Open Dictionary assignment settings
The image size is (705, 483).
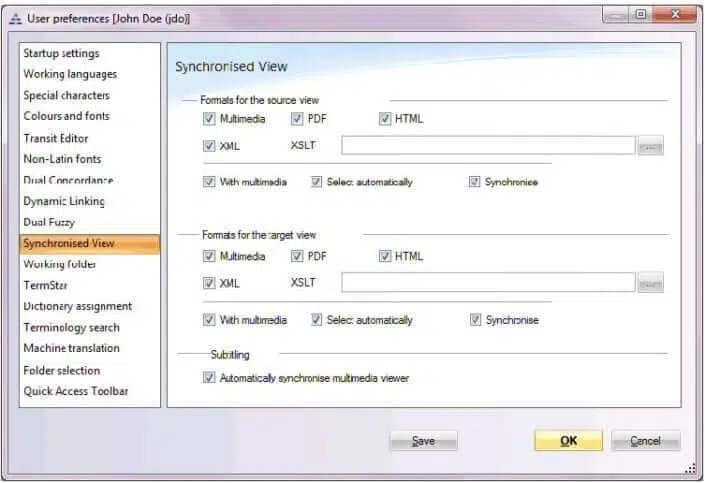pos(77,306)
